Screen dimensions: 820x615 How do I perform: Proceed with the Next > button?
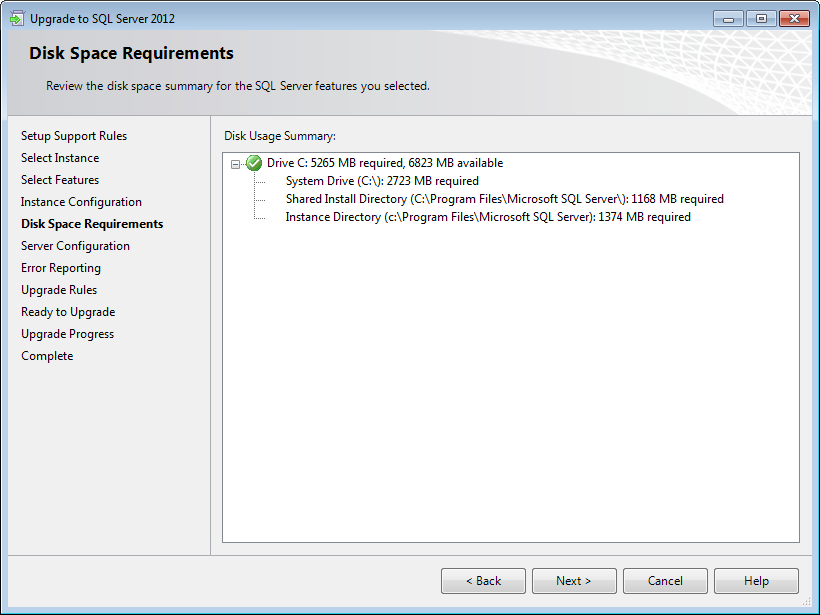(574, 581)
